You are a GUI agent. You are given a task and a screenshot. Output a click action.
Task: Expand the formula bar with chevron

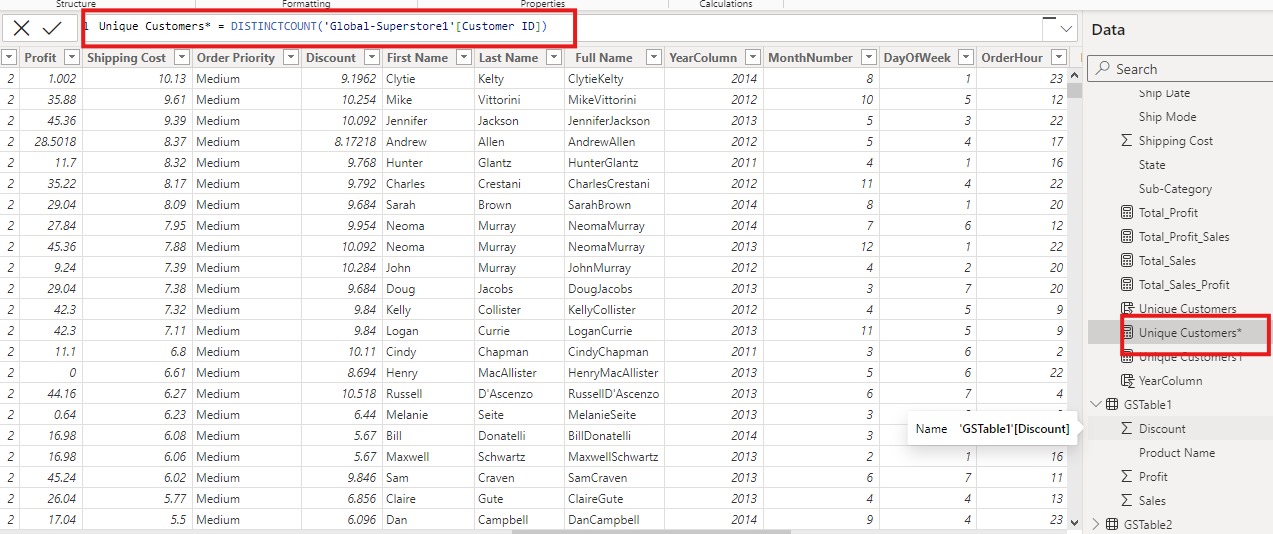point(1067,29)
